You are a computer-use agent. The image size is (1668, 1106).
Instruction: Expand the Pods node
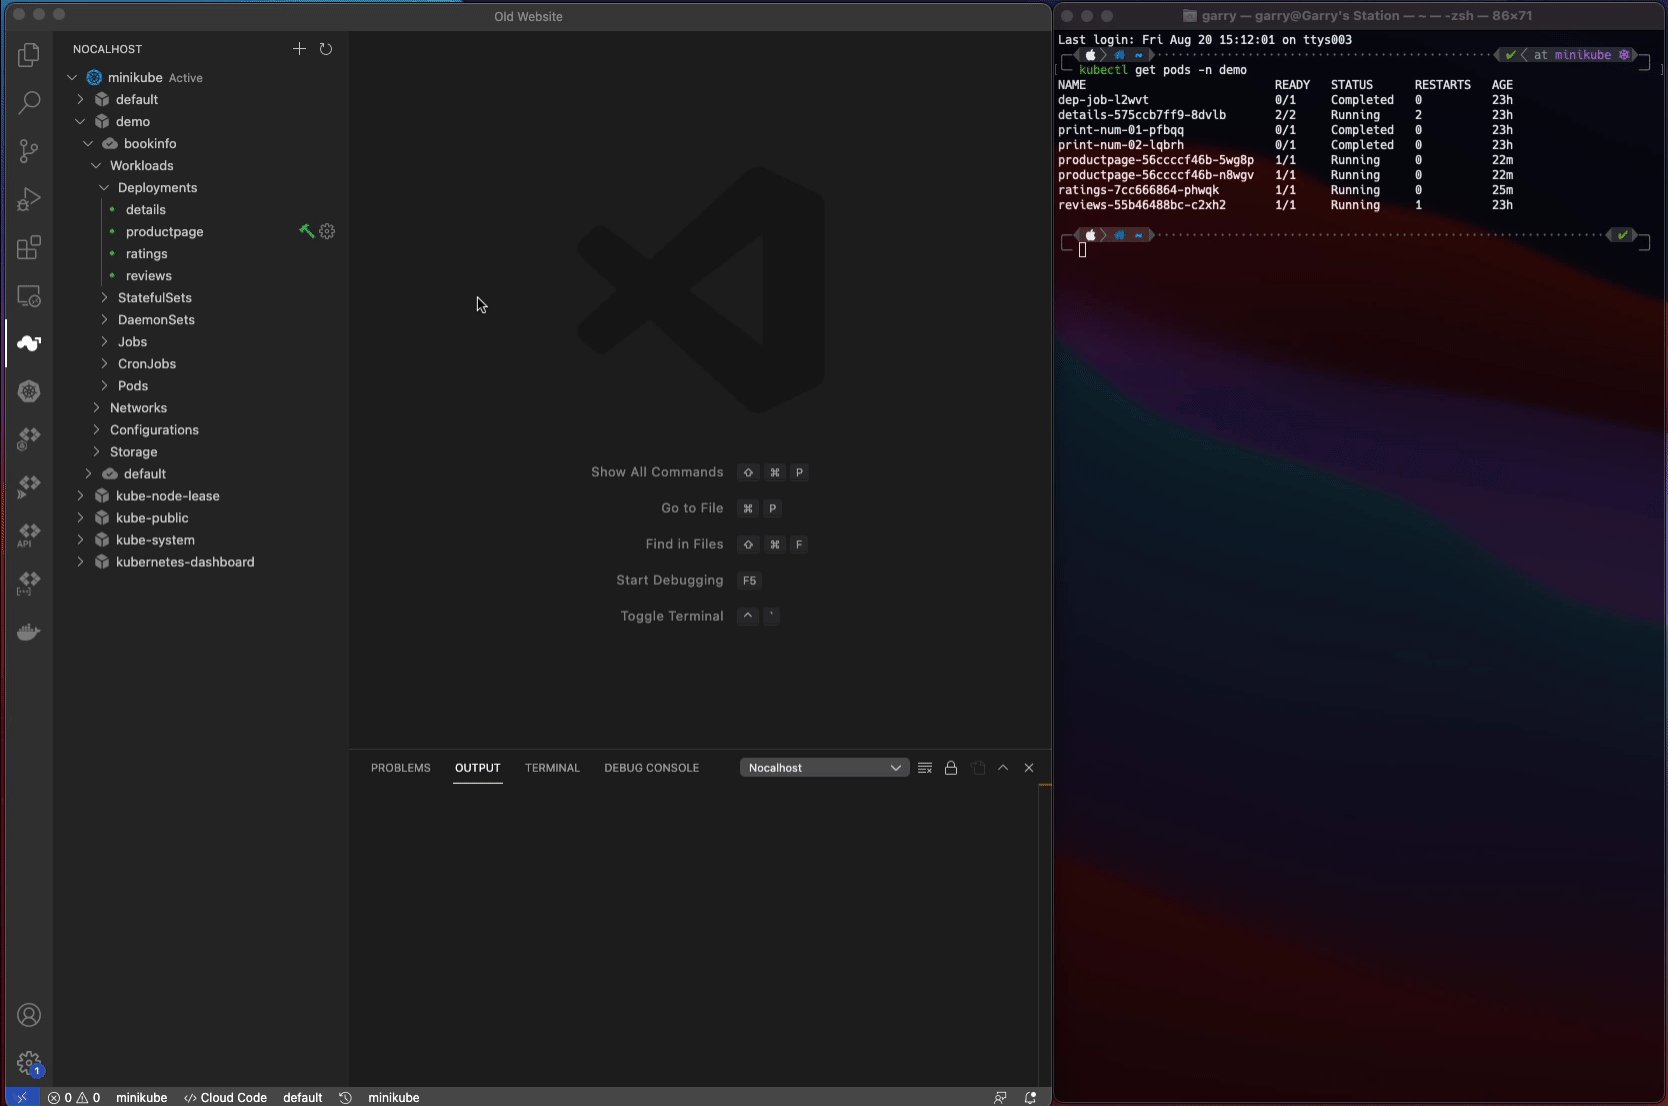pos(104,385)
